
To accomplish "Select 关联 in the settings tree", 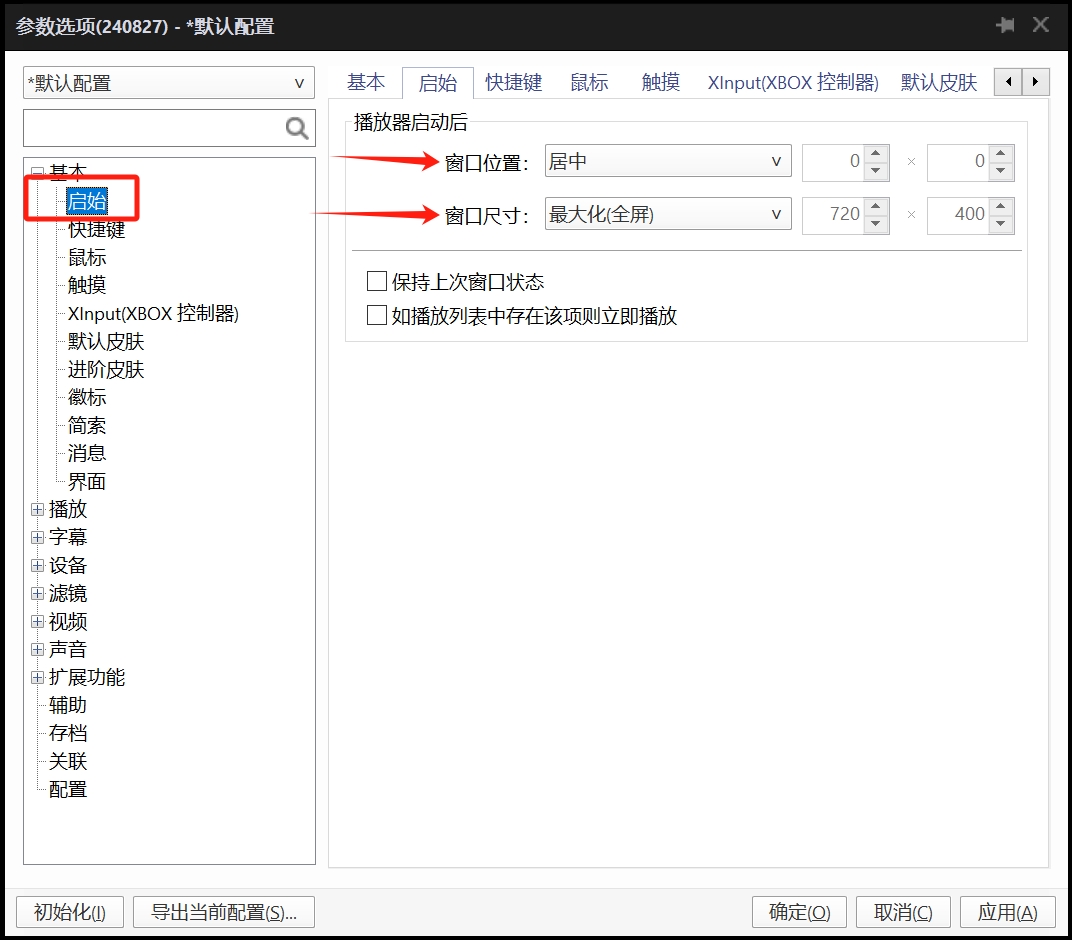I will (68, 761).
